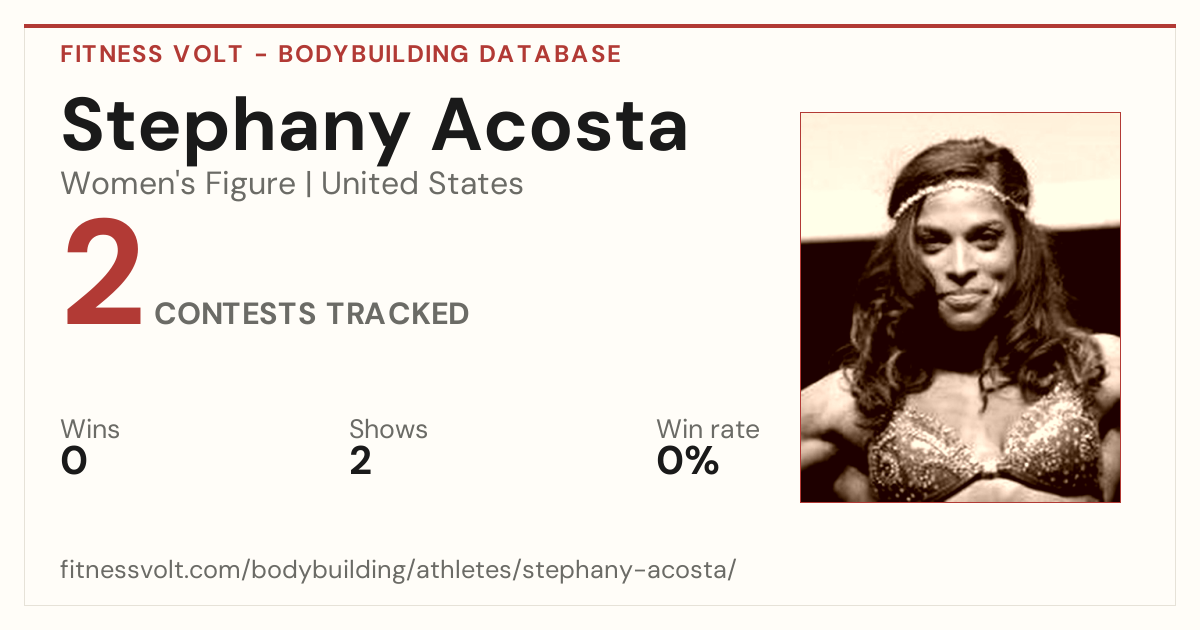This screenshot has height=630, width=1200.
Task: Click the Wins label
Action: coord(90,429)
